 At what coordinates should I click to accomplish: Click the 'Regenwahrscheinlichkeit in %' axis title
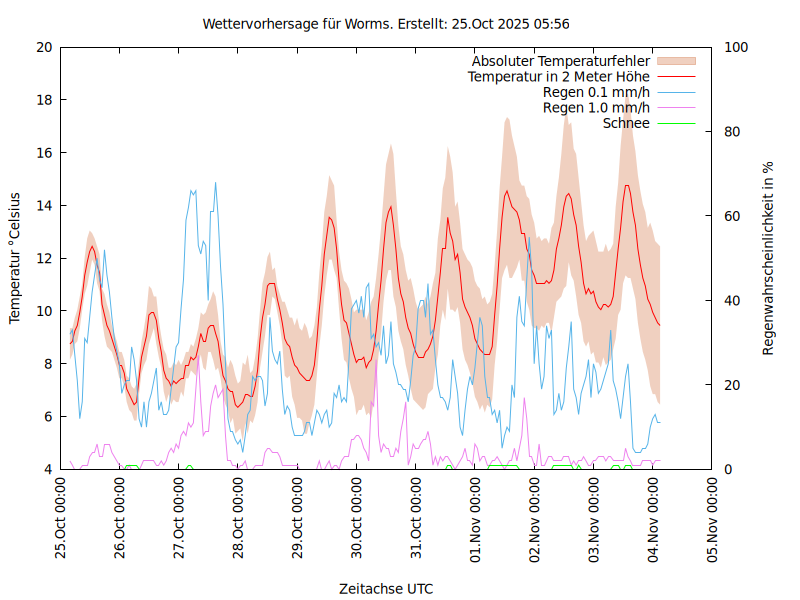pyautogui.click(x=768, y=258)
